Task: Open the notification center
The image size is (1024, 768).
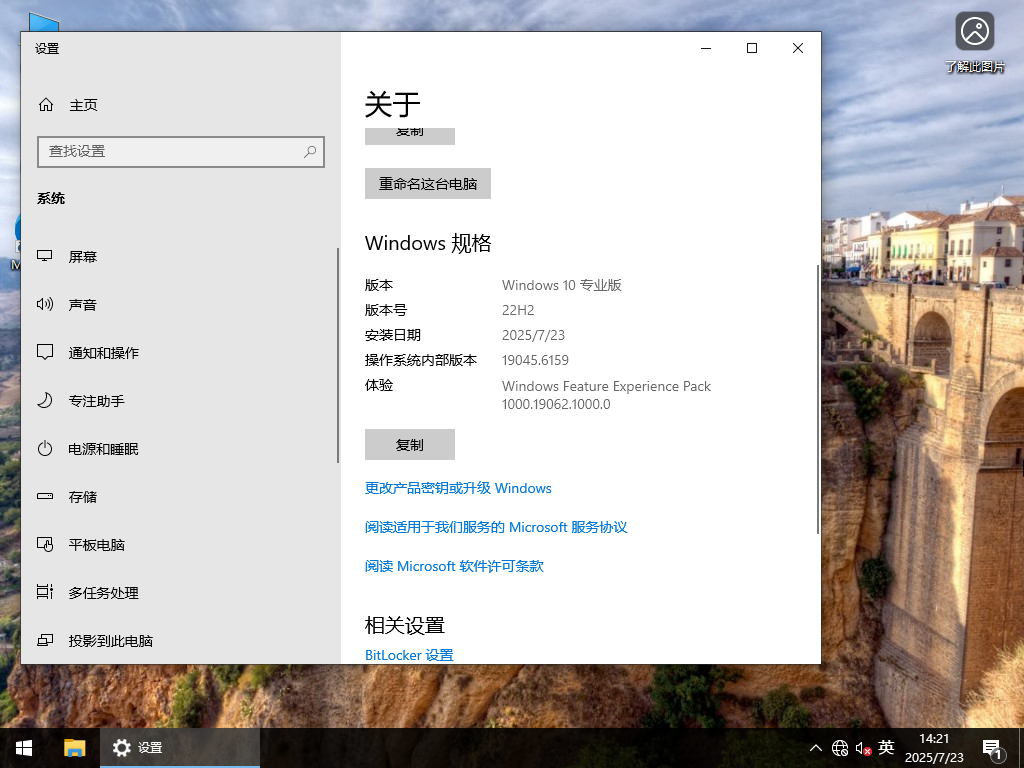Action: coord(993,747)
